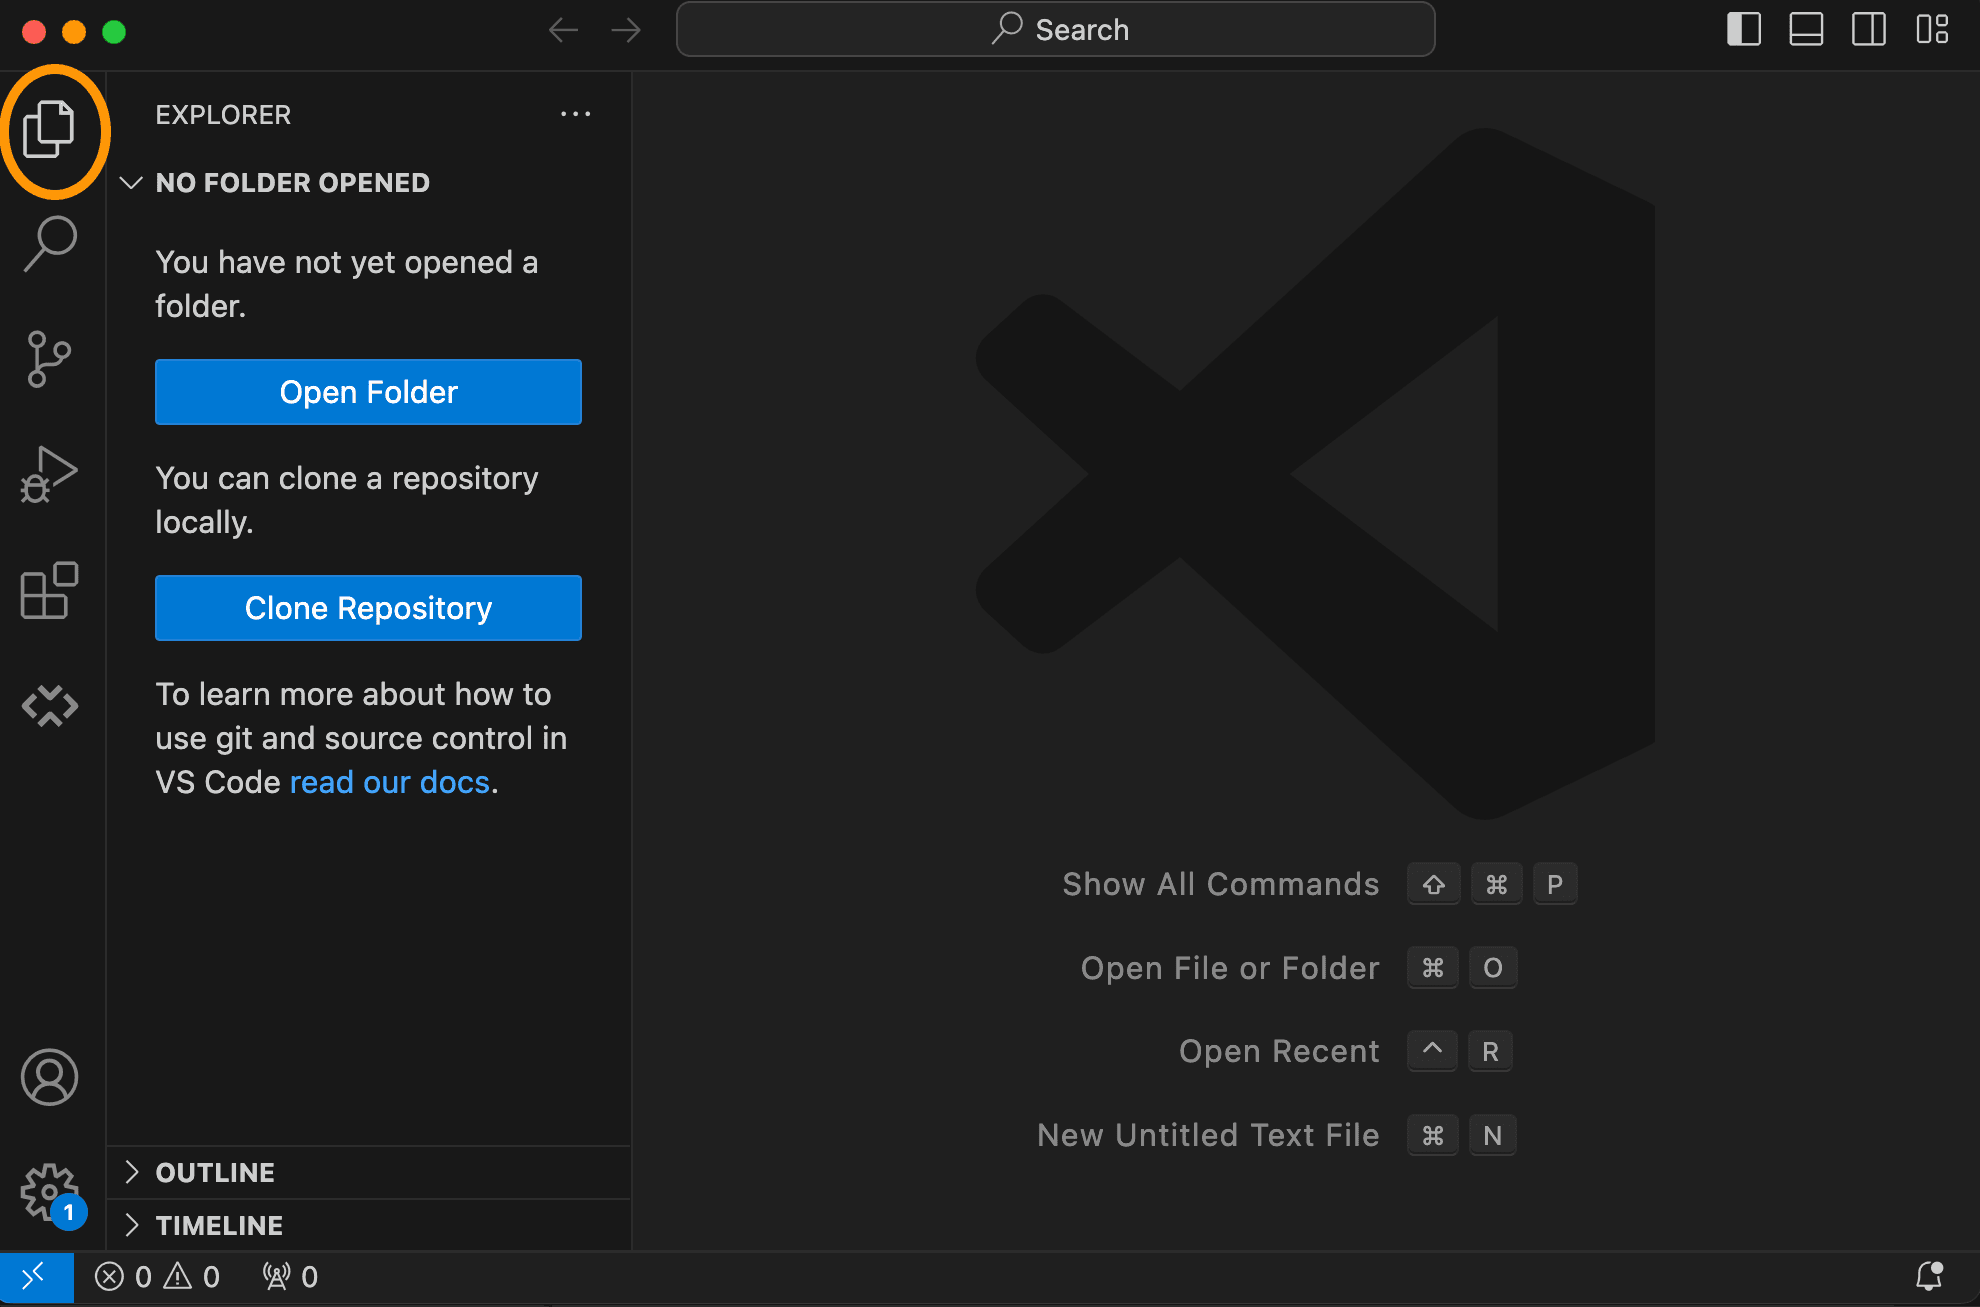Image resolution: width=1980 pixels, height=1307 pixels.
Task: Click the Clone Repository button
Action: pos(368,608)
